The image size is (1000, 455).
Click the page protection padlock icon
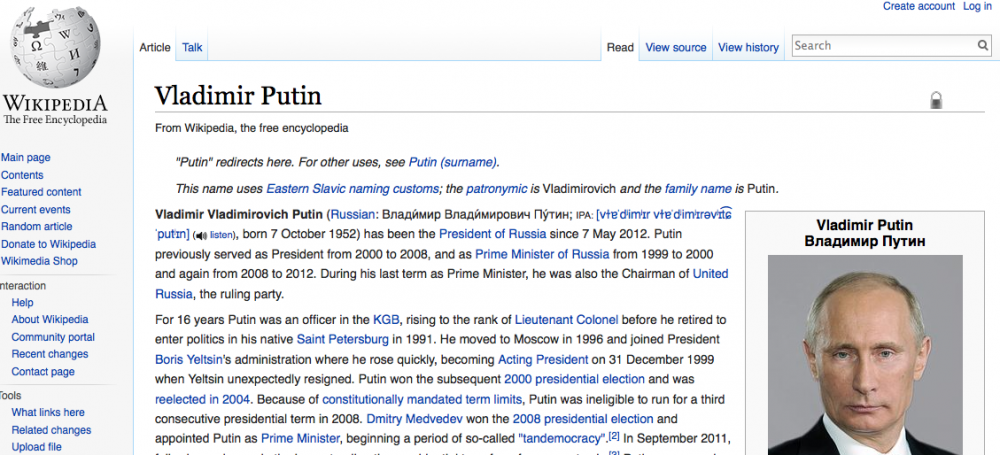click(x=936, y=99)
